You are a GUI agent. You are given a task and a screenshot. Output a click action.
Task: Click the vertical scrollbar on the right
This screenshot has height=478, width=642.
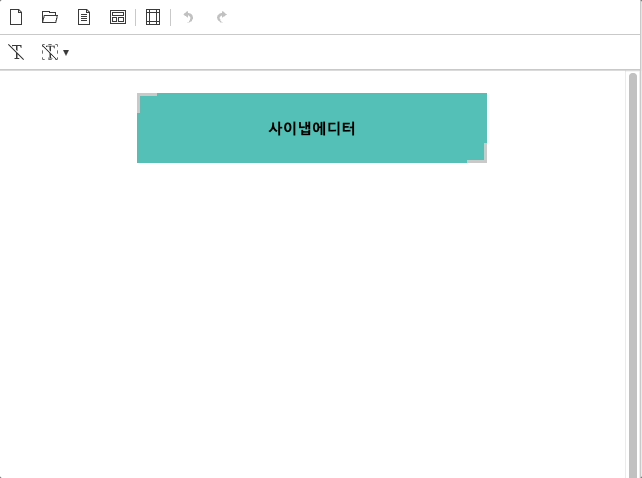coord(633,270)
